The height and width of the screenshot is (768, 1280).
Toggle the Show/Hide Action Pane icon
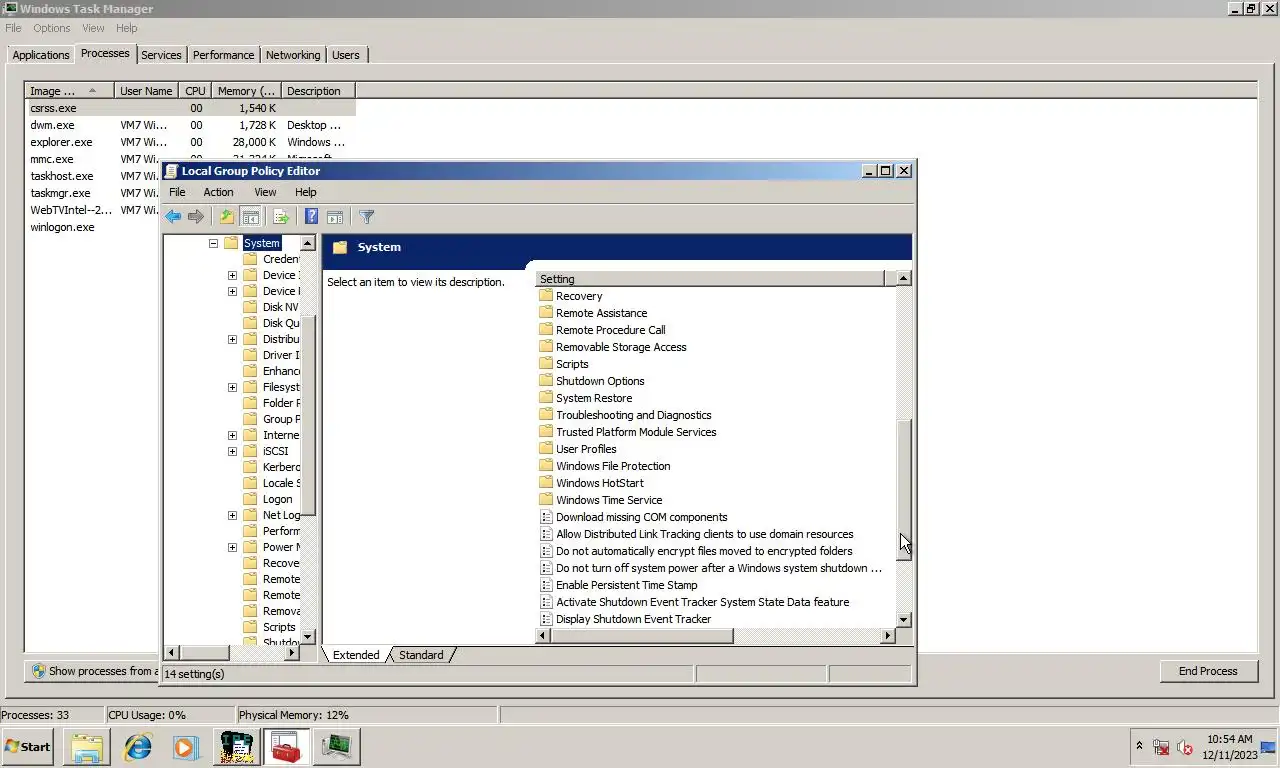point(335,217)
